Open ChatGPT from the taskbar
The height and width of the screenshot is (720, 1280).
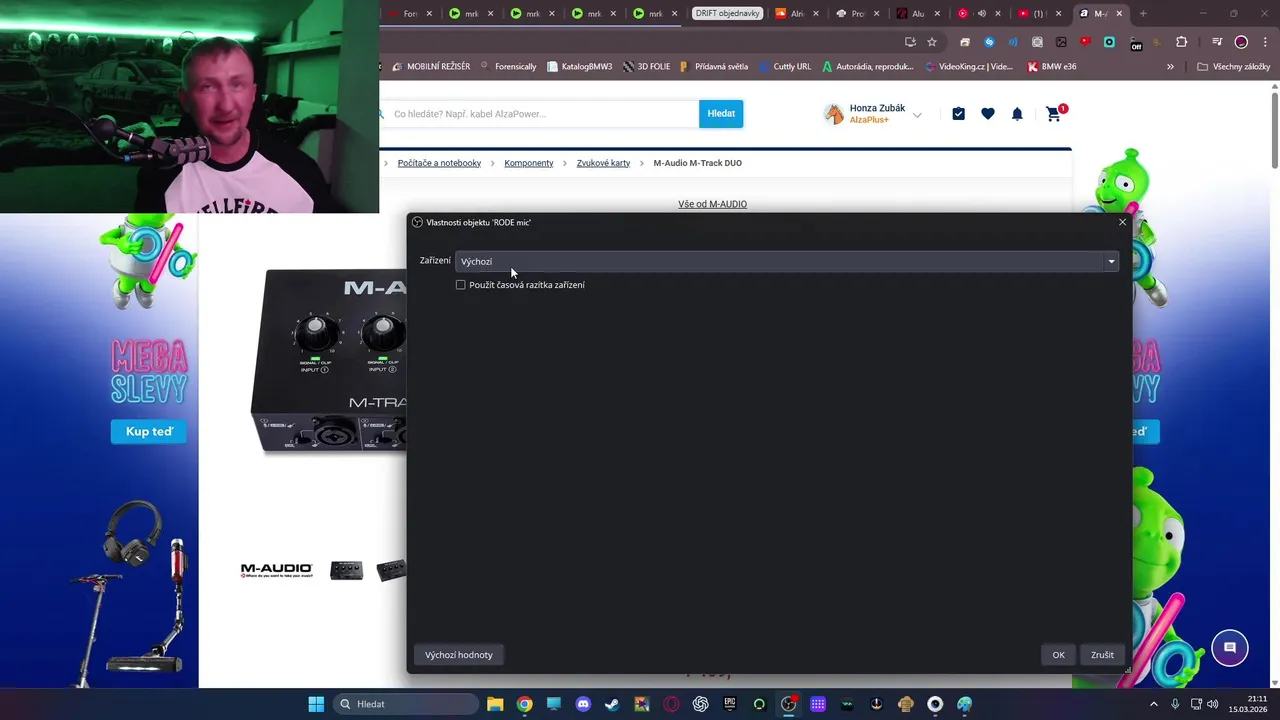[x=700, y=704]
